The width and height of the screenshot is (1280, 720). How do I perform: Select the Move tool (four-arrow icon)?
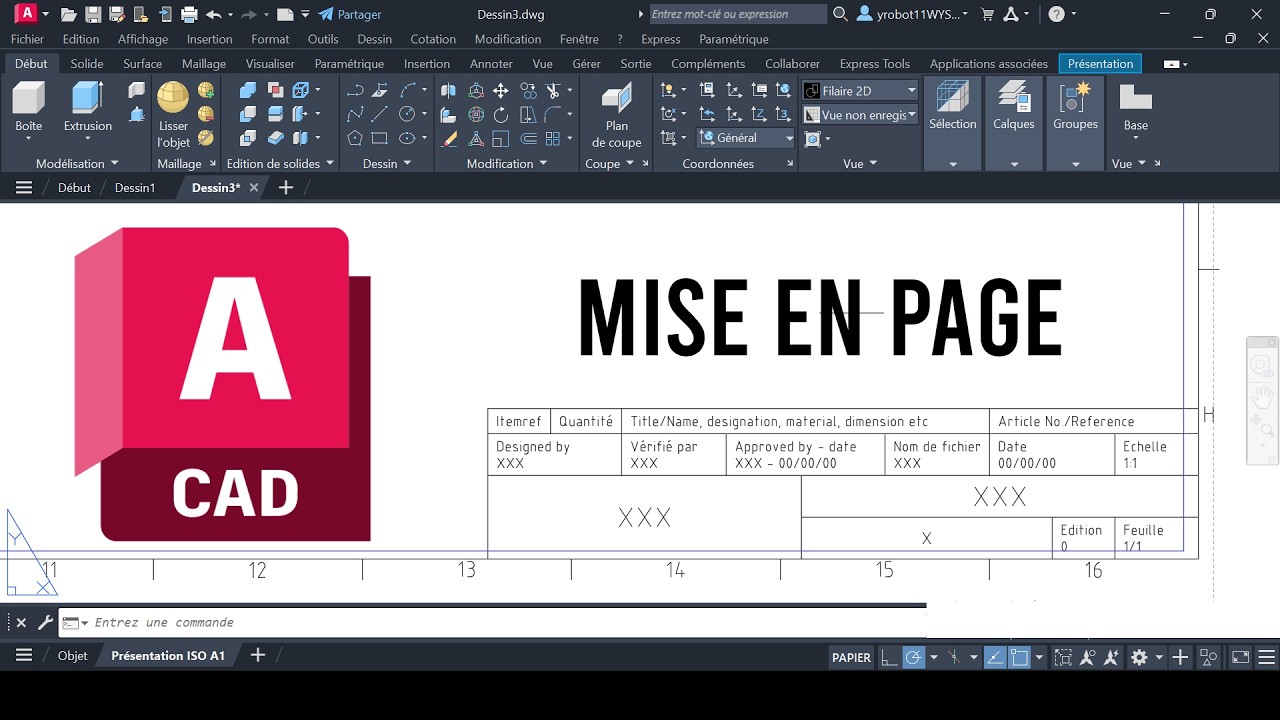point(501,90)
